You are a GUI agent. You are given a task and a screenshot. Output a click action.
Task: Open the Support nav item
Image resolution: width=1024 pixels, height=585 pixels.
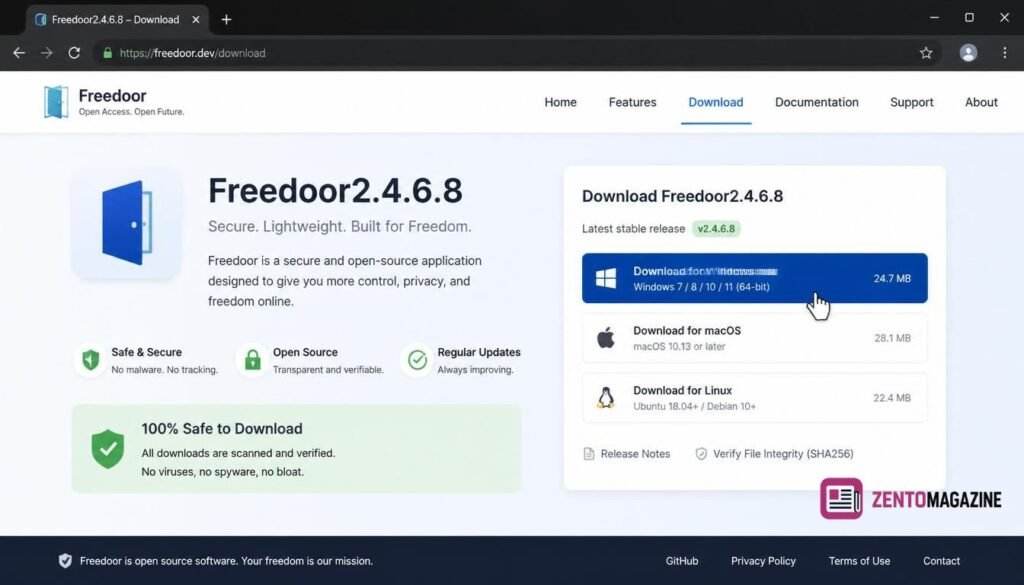912,103
